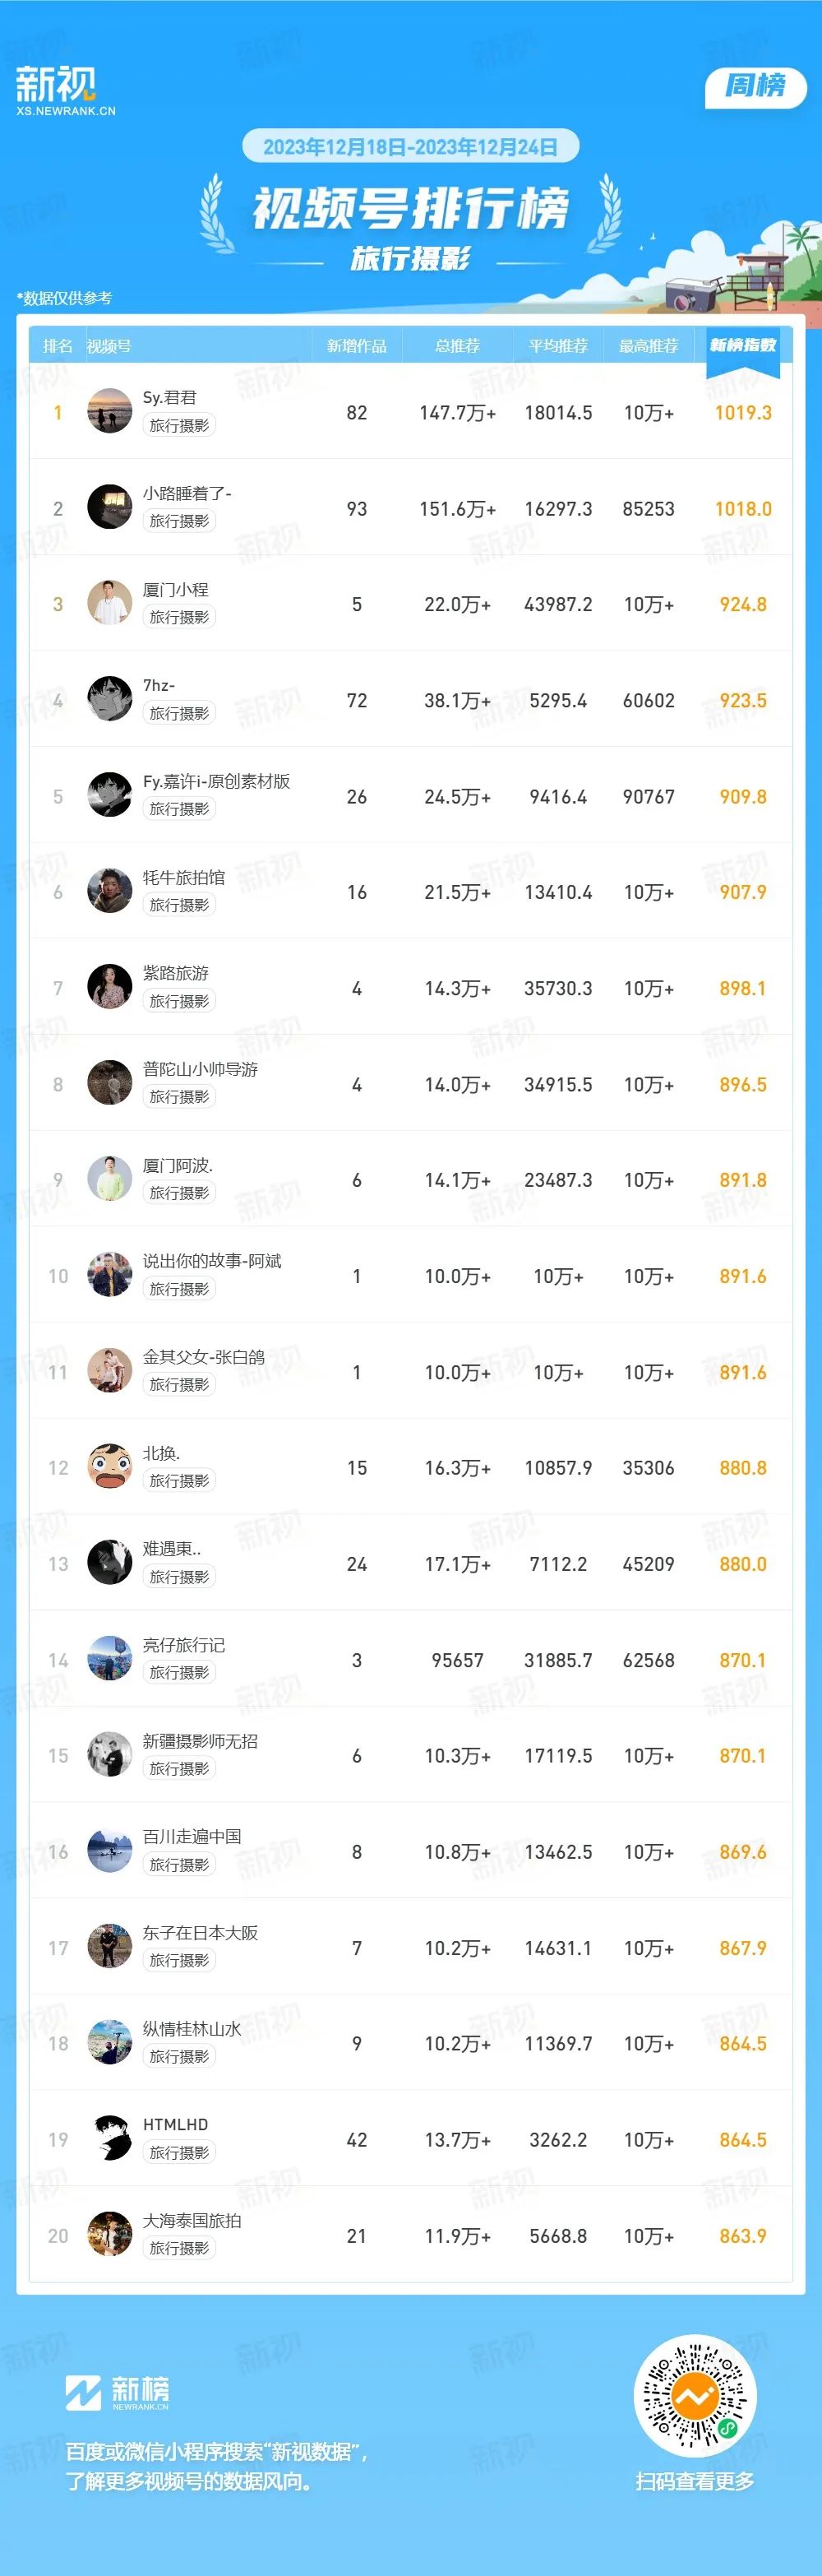The image size is (822, 2576).
Task: Click the QR code at bottom right
Action: tap(695, 2397)
